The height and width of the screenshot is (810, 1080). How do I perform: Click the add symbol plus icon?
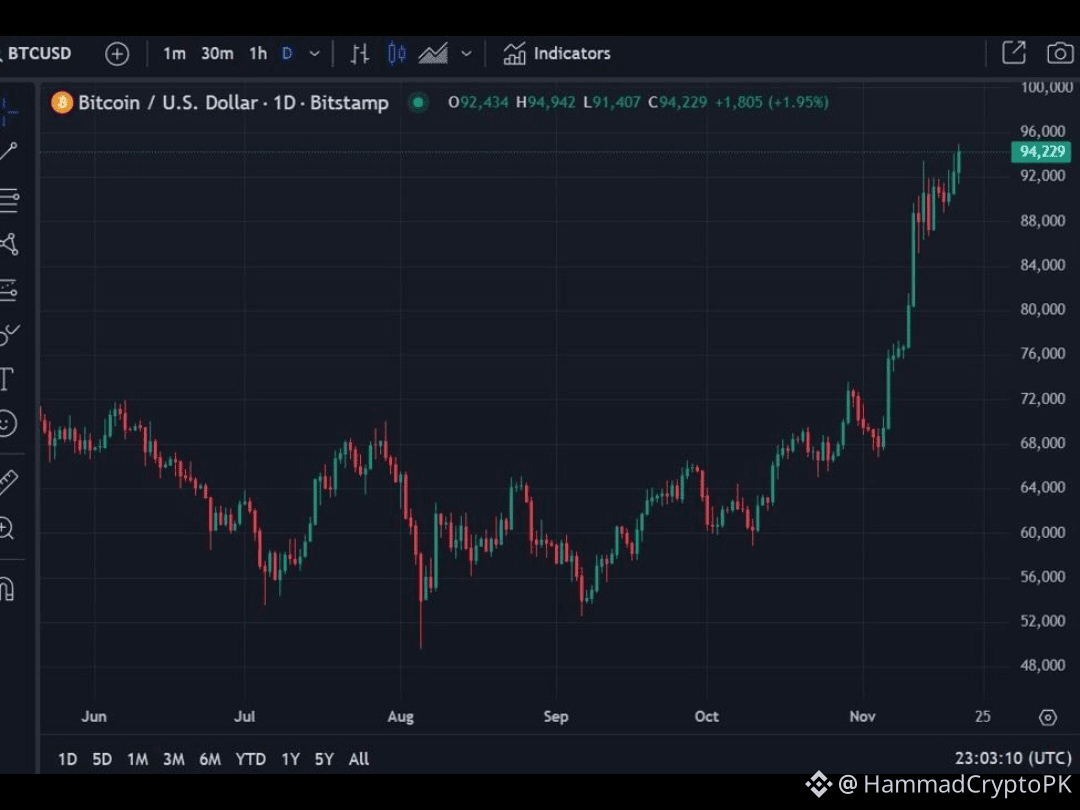tap(117, 54)
